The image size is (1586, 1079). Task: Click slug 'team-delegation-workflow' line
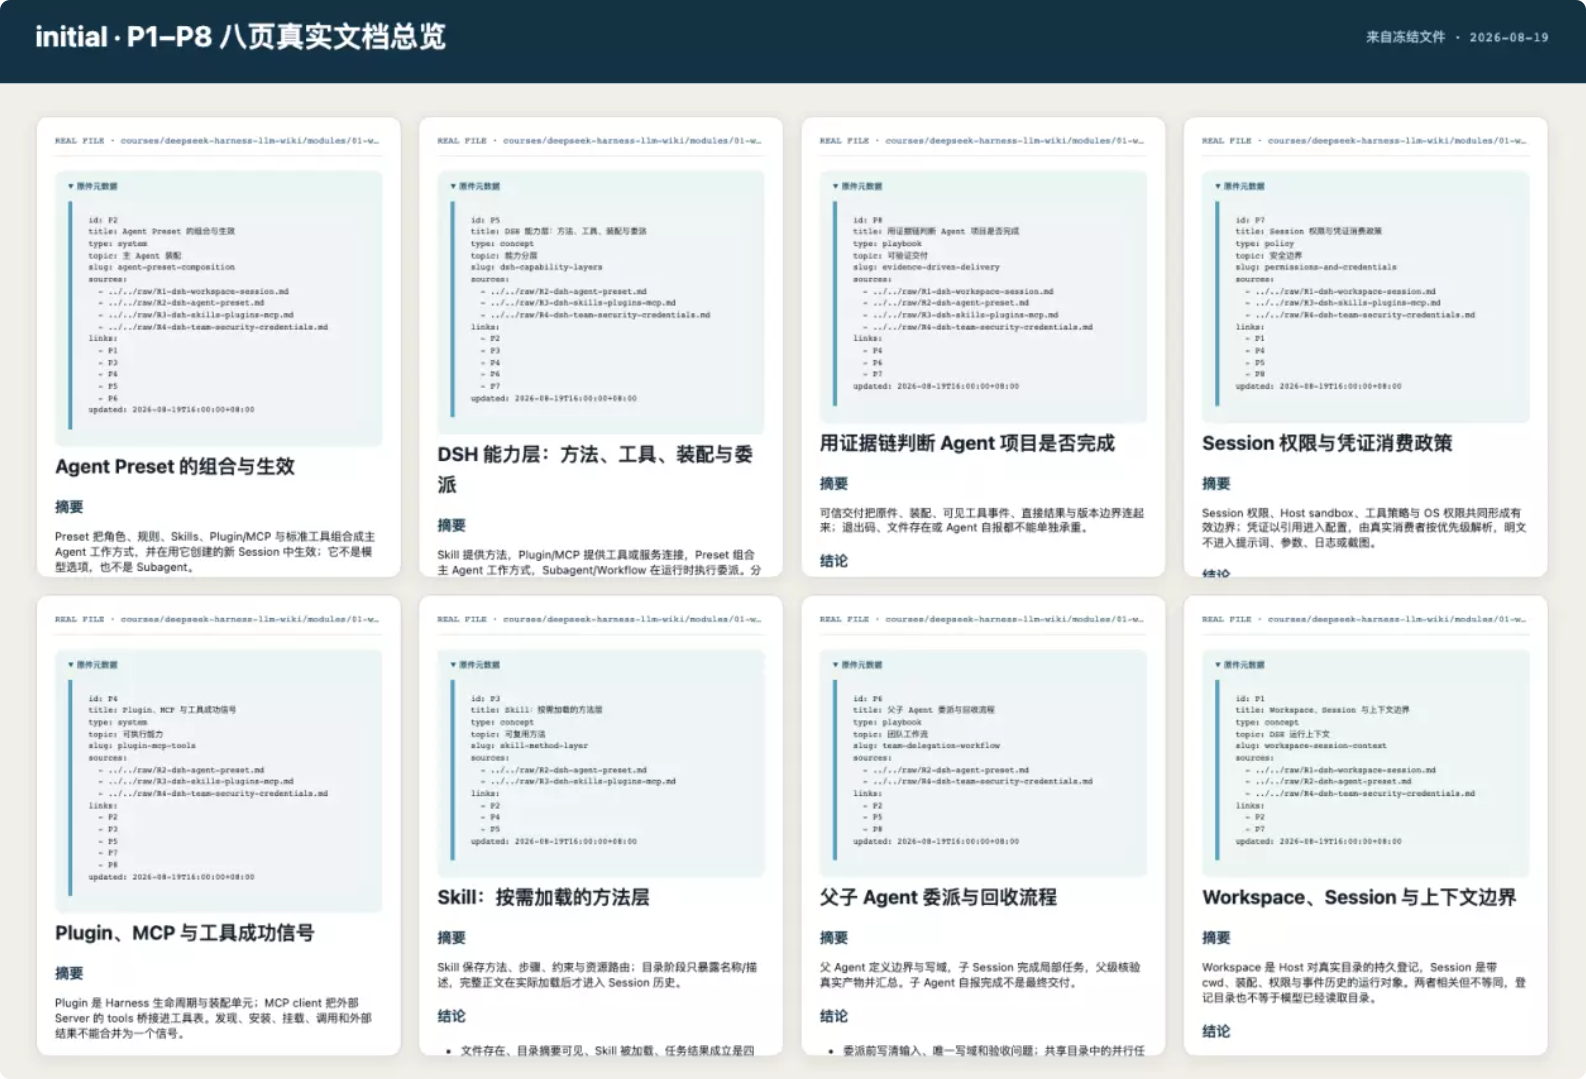(926, 746)
